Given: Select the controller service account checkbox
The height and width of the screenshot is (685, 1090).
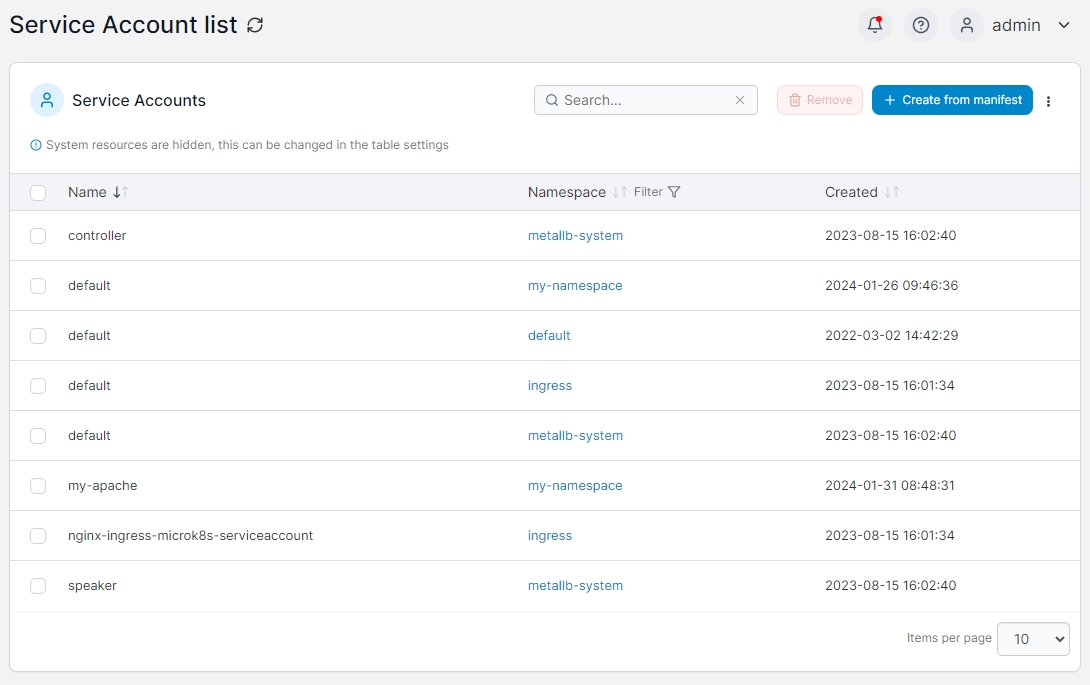Looking at the screenshot, I should click(38, 236).
